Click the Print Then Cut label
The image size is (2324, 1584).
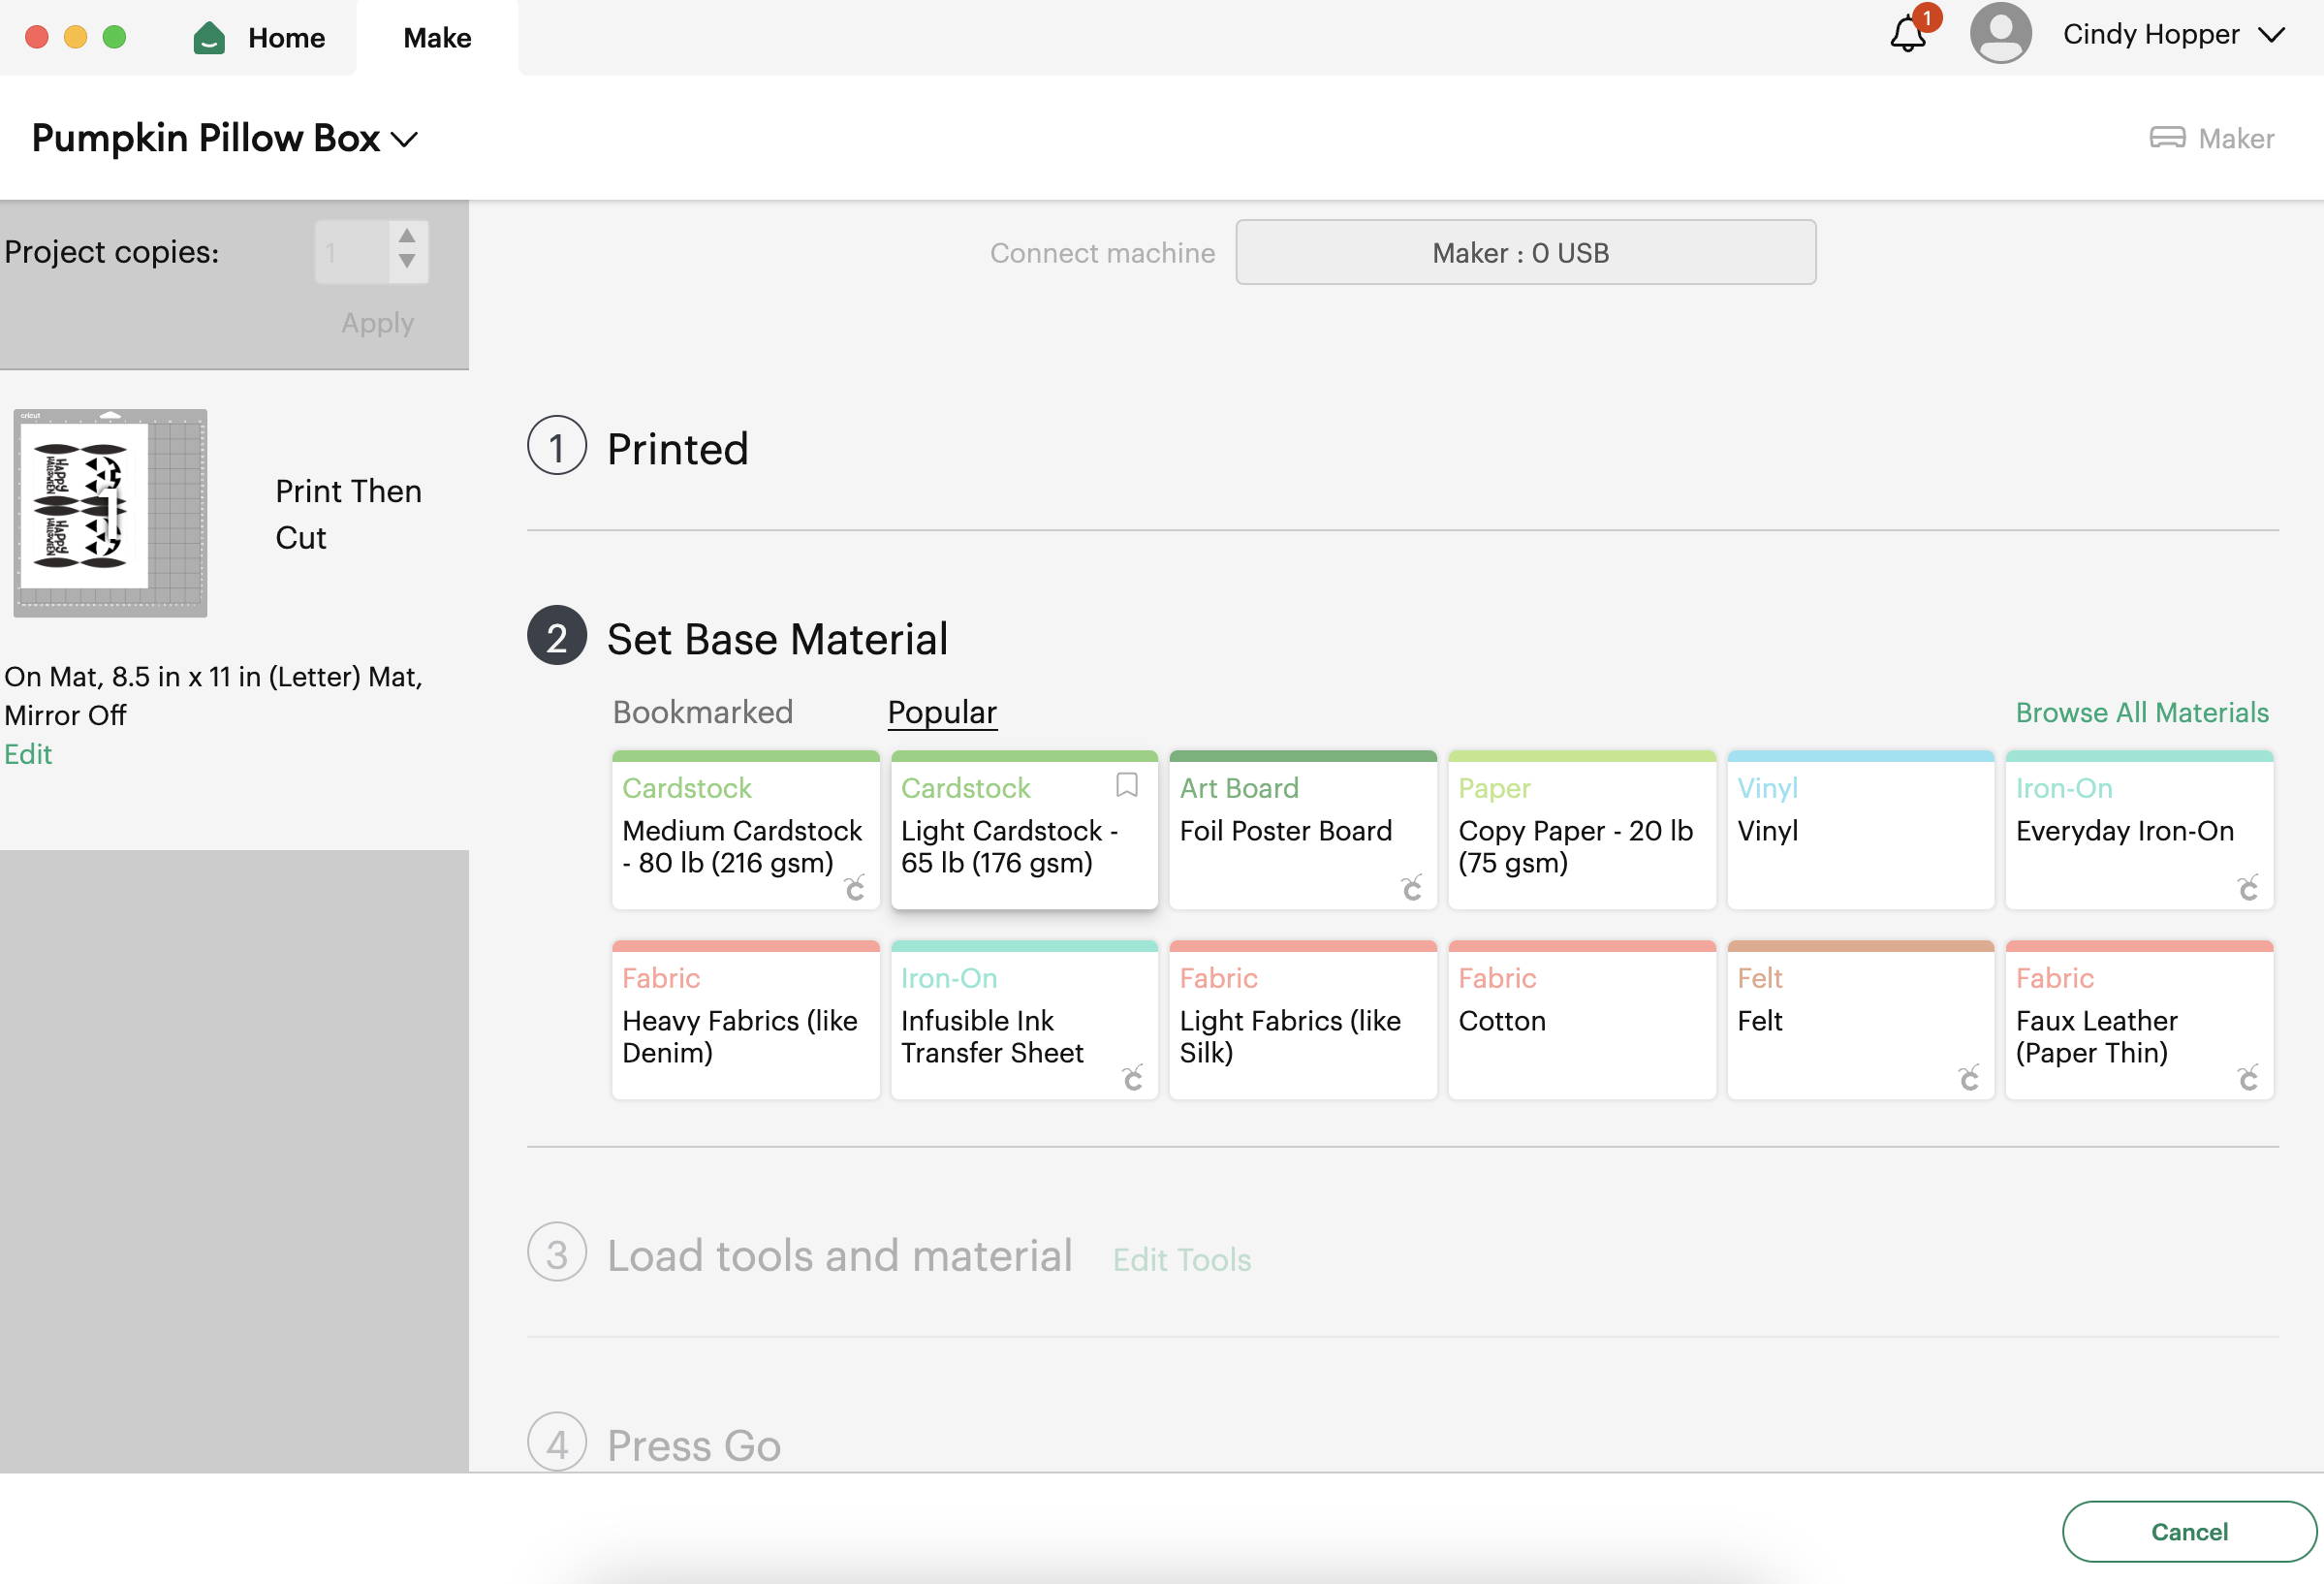tap(348, 514)
